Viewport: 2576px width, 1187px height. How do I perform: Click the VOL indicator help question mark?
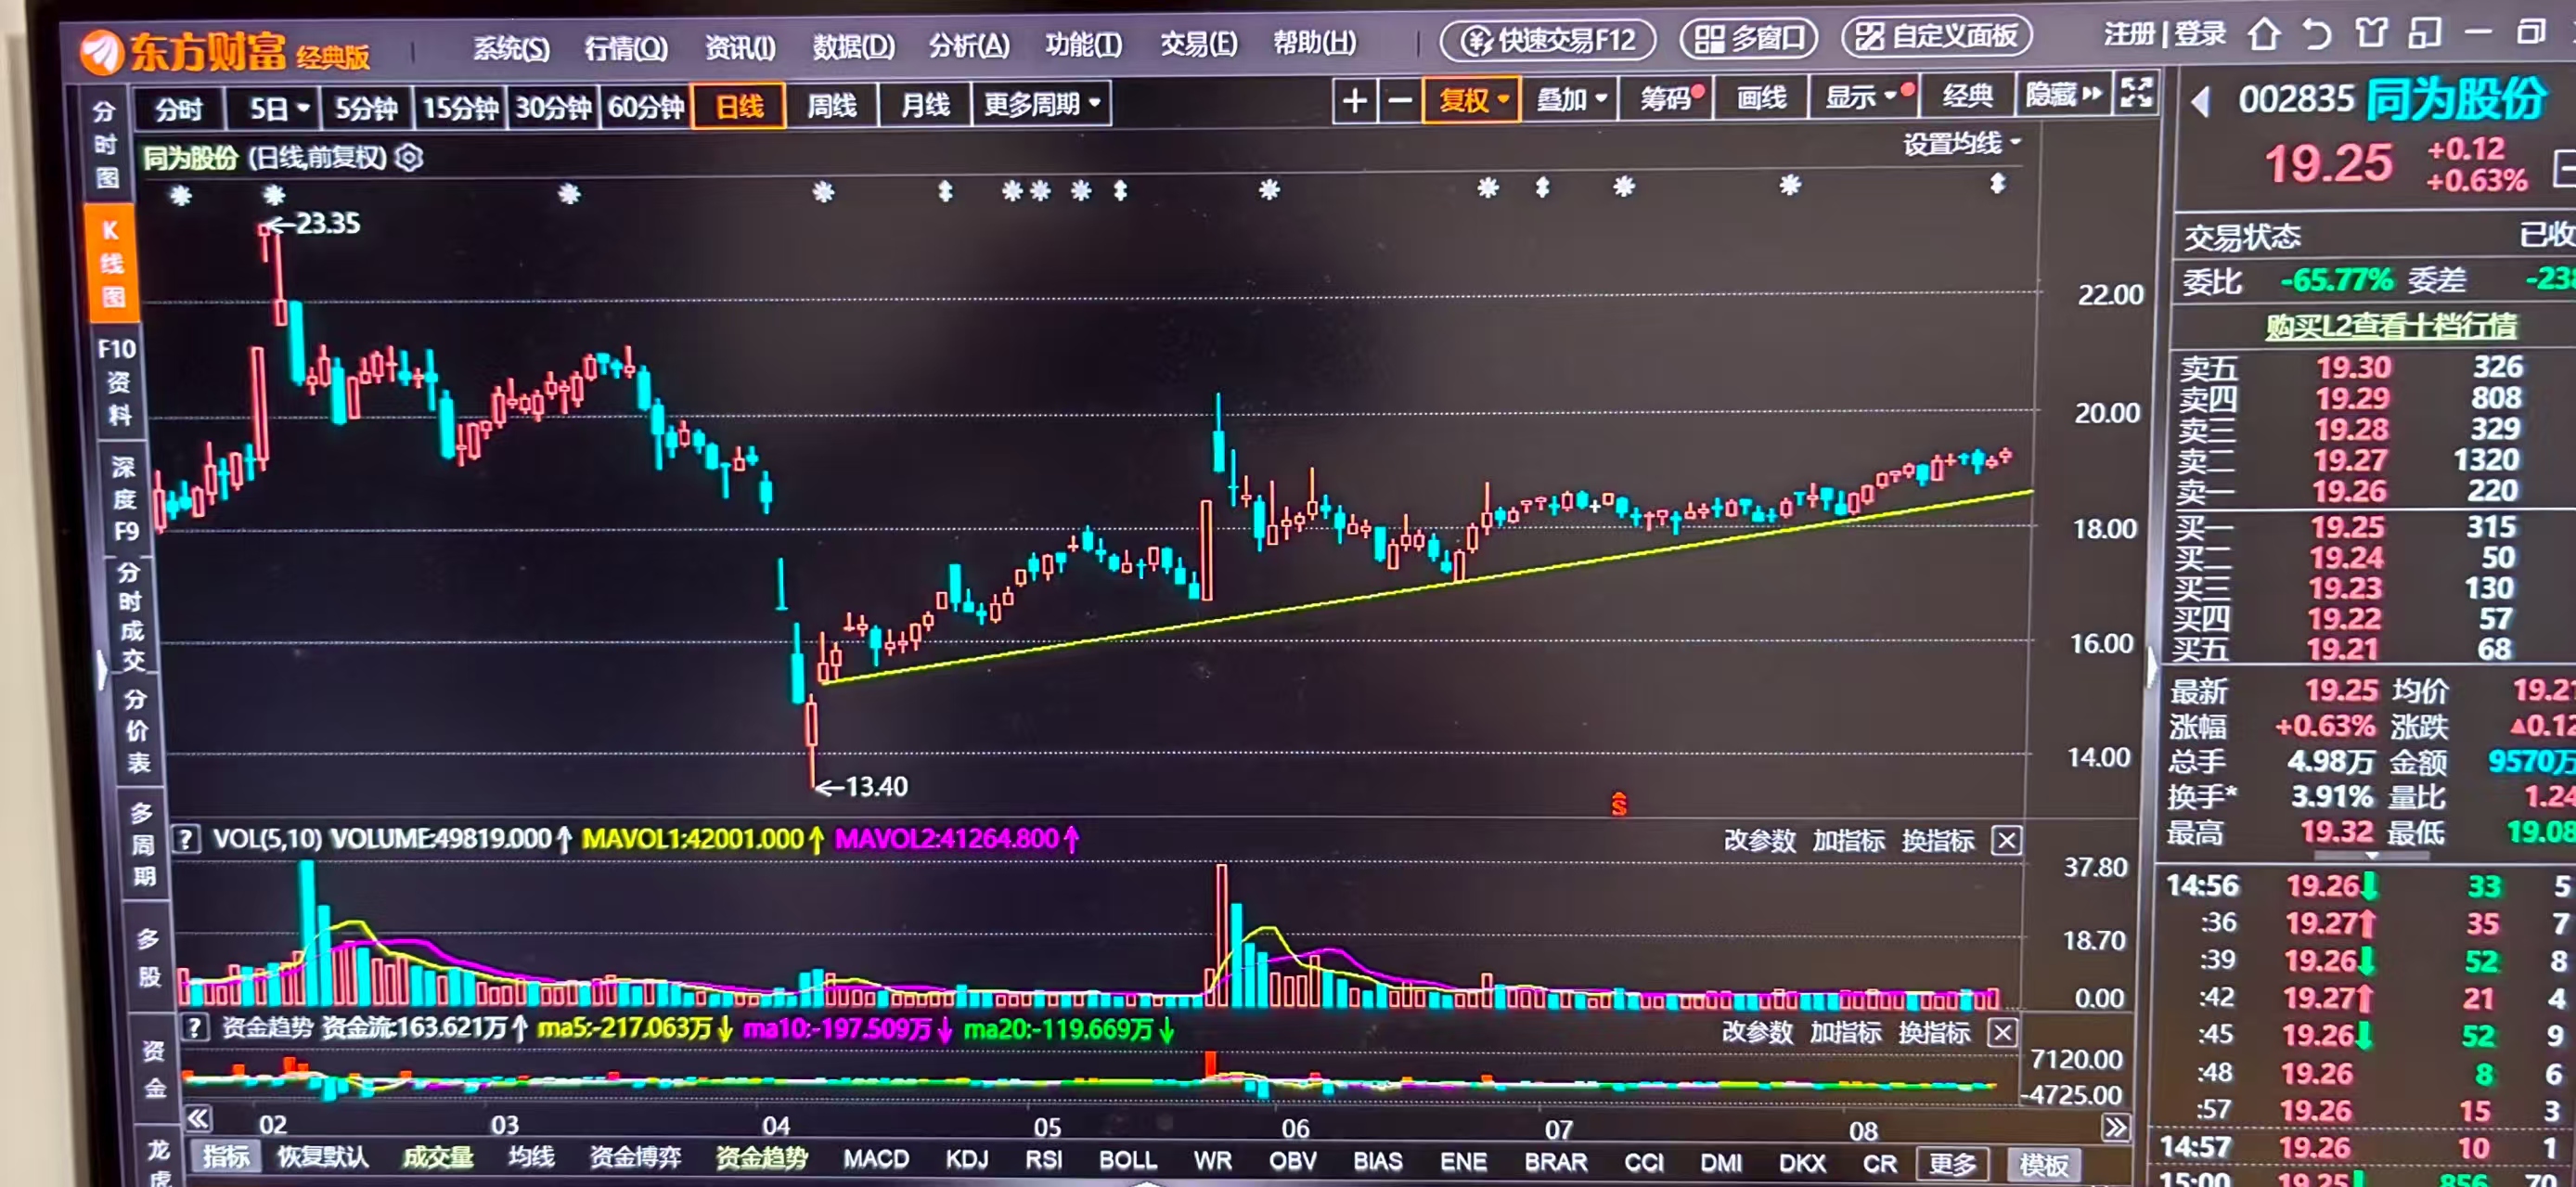pyautogui.click(x=186, y=838)
